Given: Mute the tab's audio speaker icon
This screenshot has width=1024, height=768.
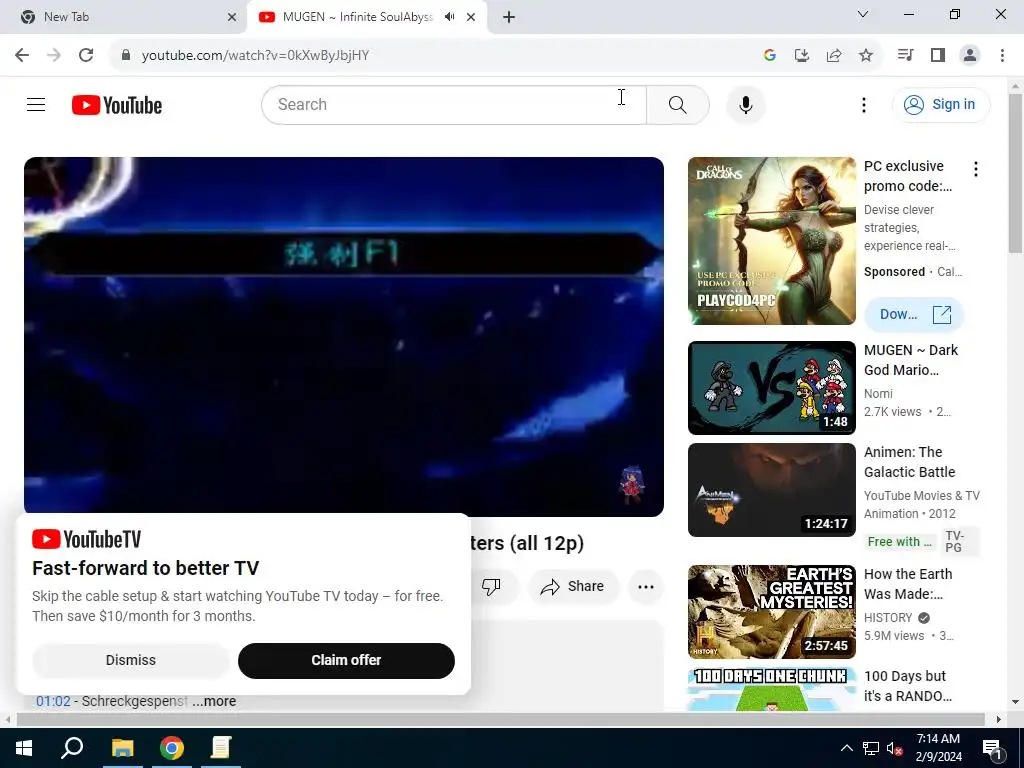Looking at the screenshot, I should pos(449,17).
